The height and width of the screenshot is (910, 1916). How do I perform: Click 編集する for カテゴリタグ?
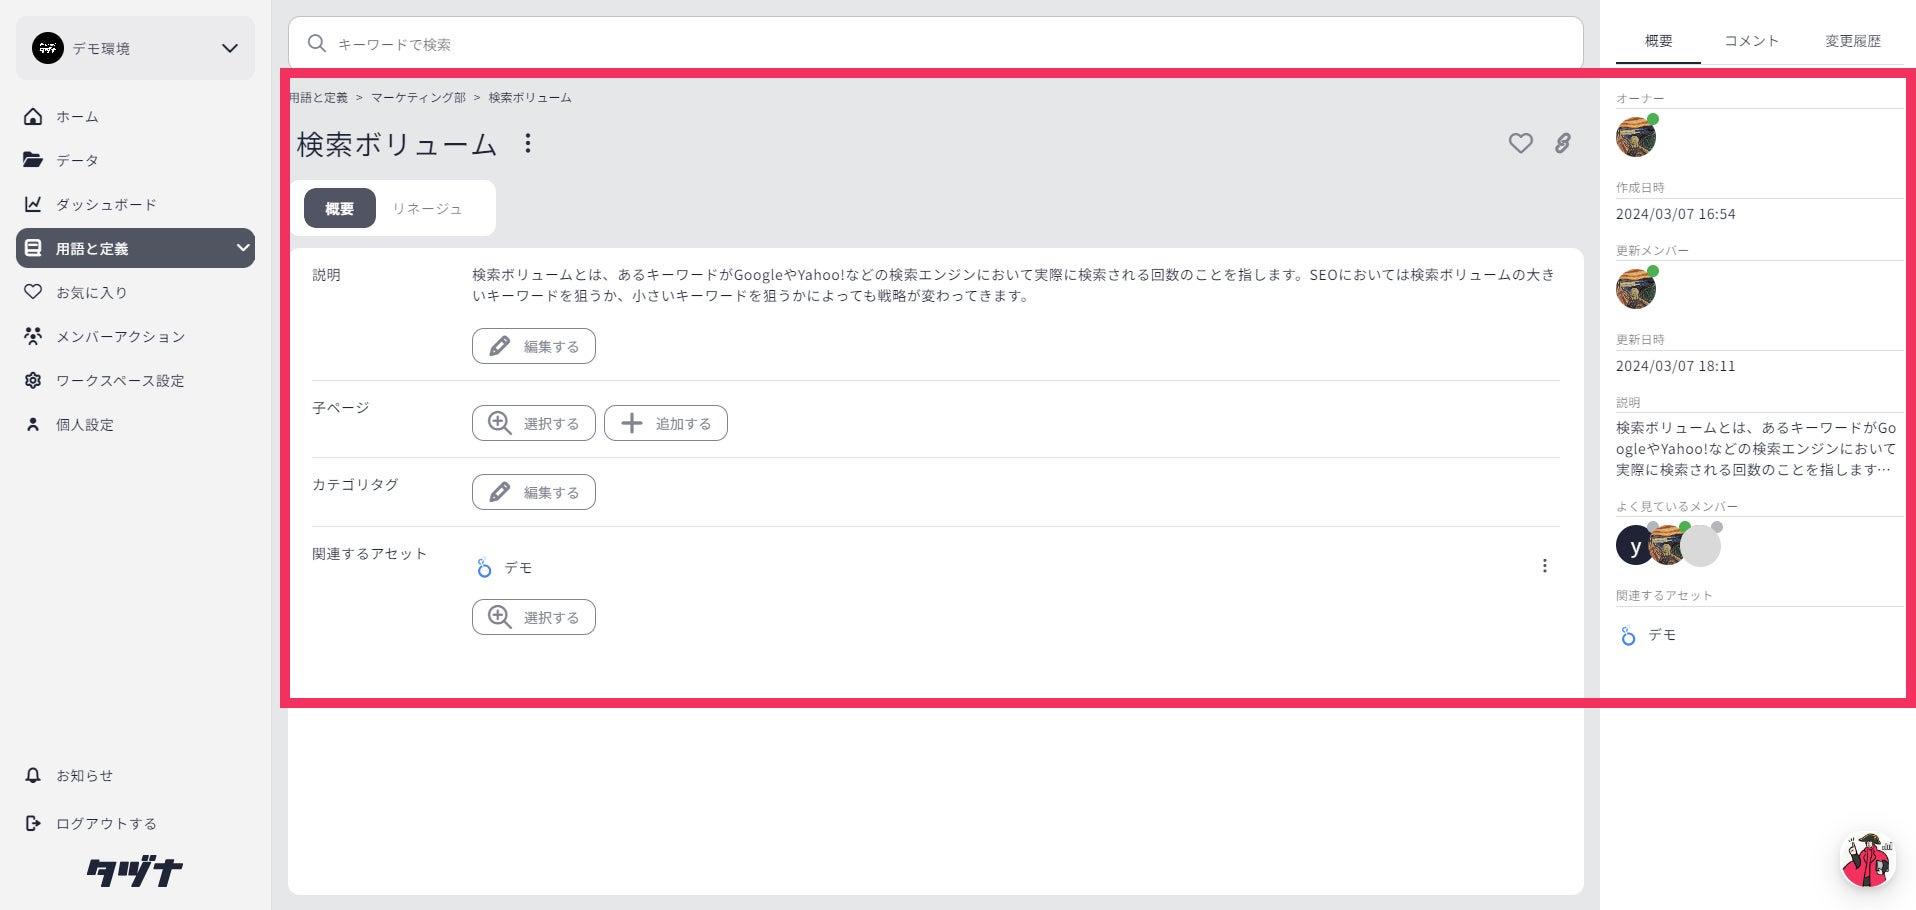click(533, 492)
